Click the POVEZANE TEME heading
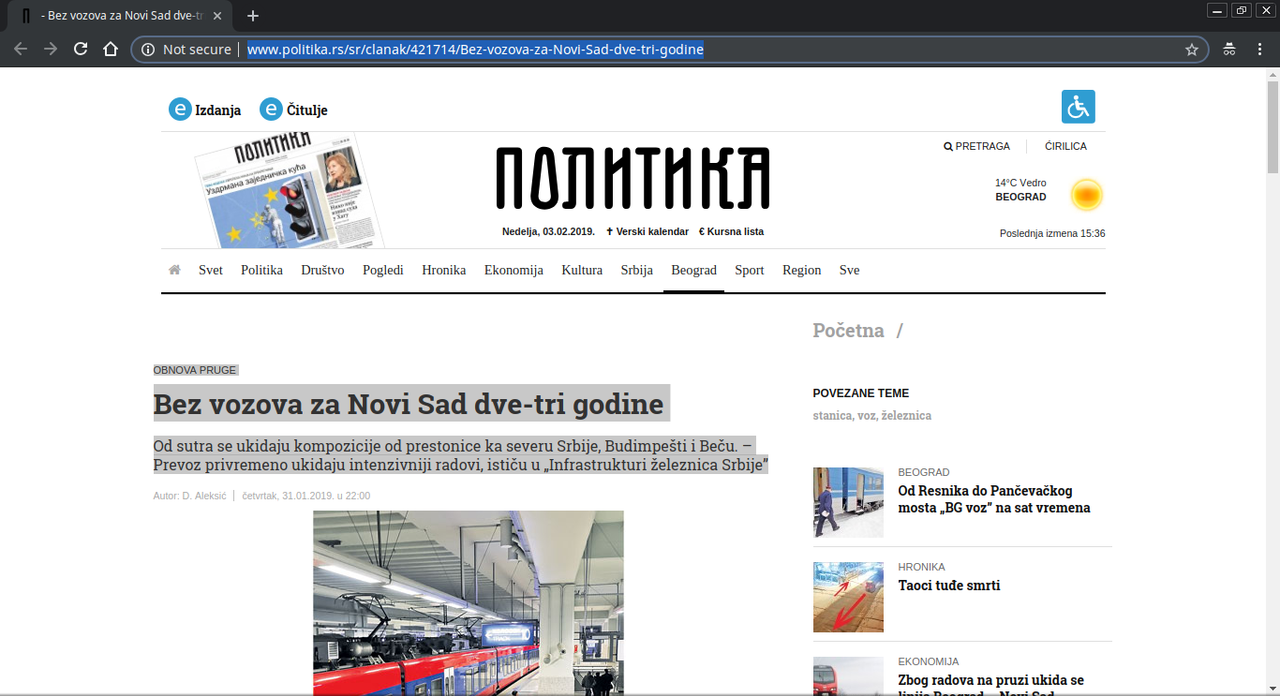Viewport: 1280px width, 696px height. [x=861, y=393]
